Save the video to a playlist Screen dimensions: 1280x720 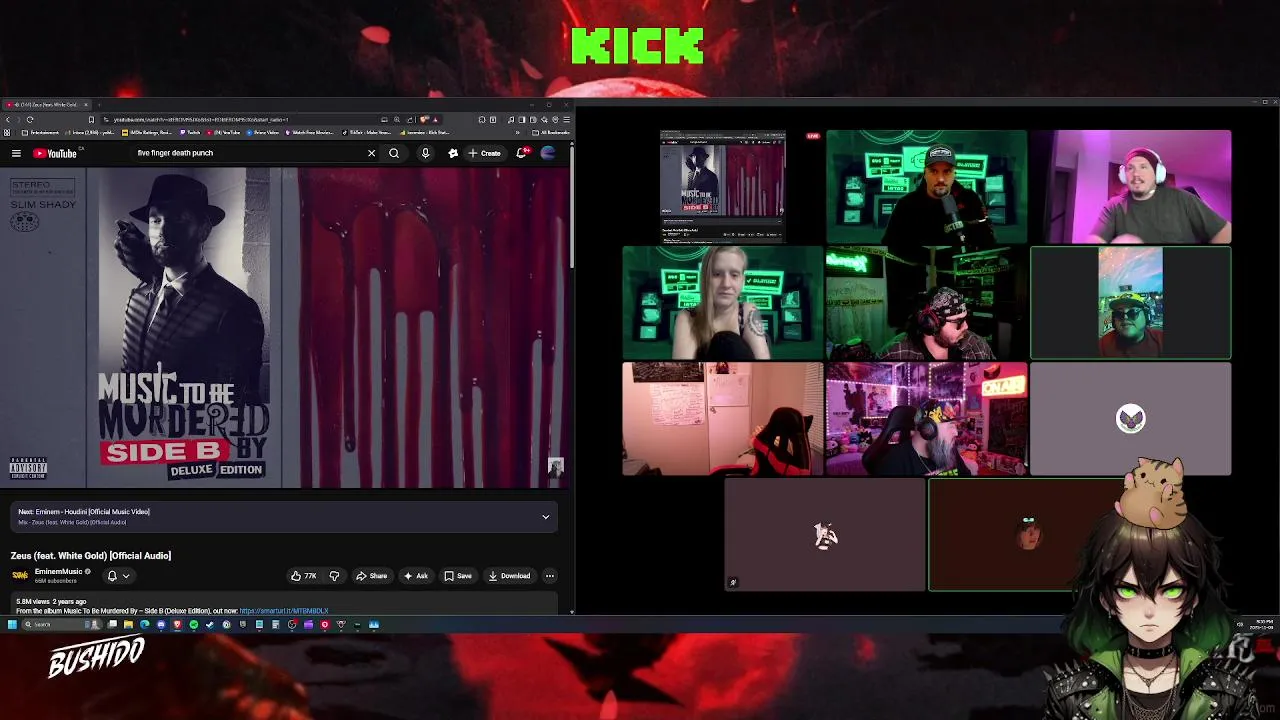(x=458, y=576)
